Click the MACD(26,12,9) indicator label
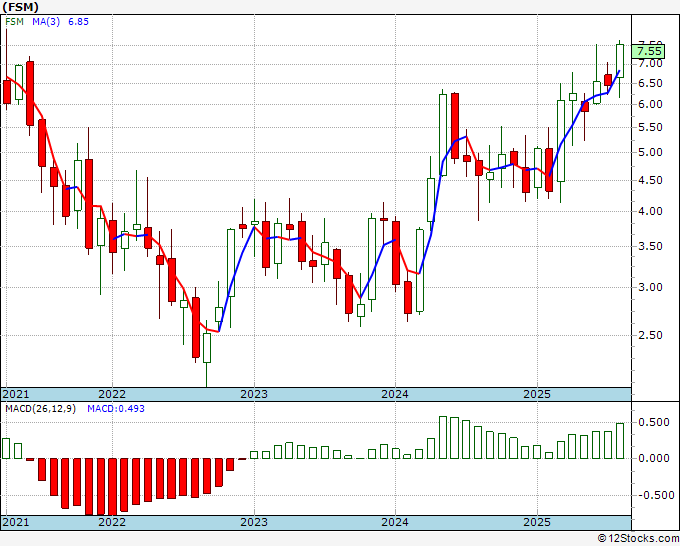The image size is (680, 546). [41, 409]
